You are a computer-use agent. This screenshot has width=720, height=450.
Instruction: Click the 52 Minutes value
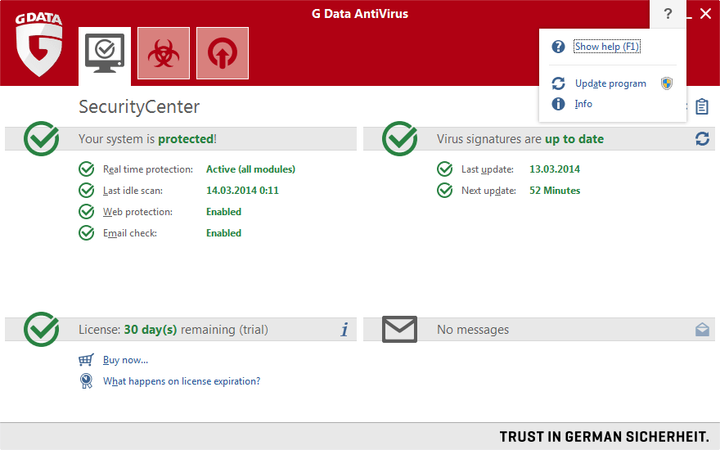pos(555,190)
